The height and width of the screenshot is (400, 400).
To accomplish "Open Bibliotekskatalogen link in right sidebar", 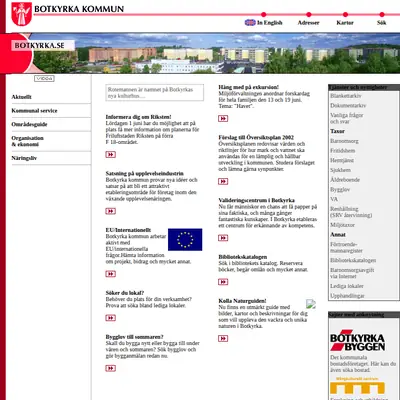I will [353, 260].
